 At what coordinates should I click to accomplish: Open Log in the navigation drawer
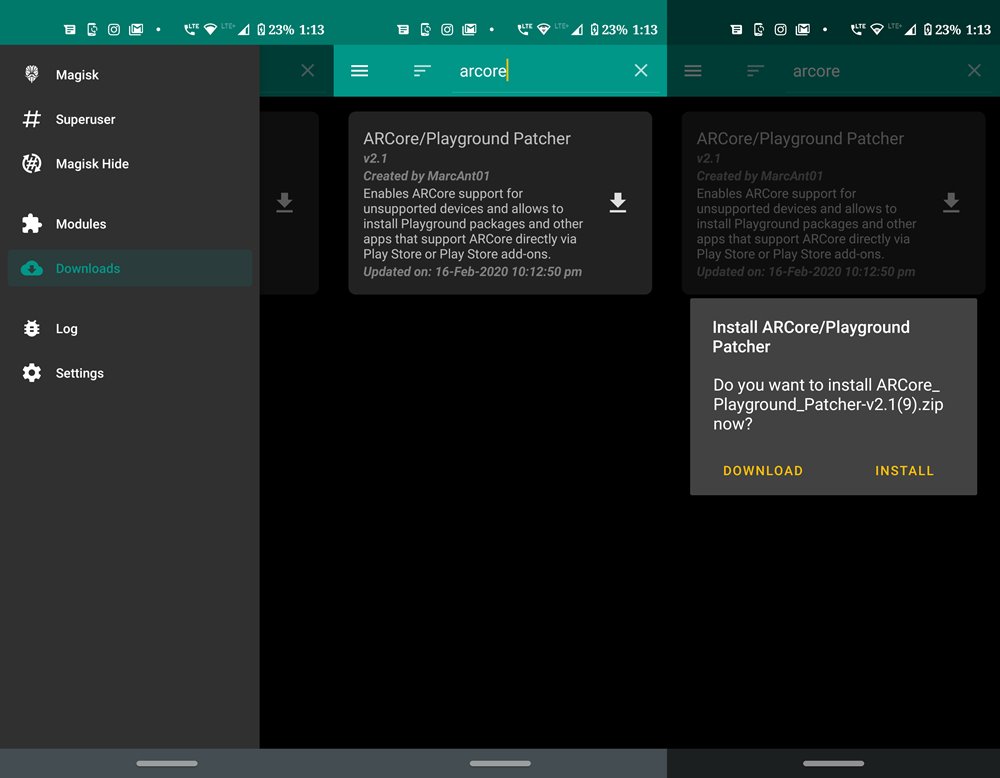coord(129,328)
